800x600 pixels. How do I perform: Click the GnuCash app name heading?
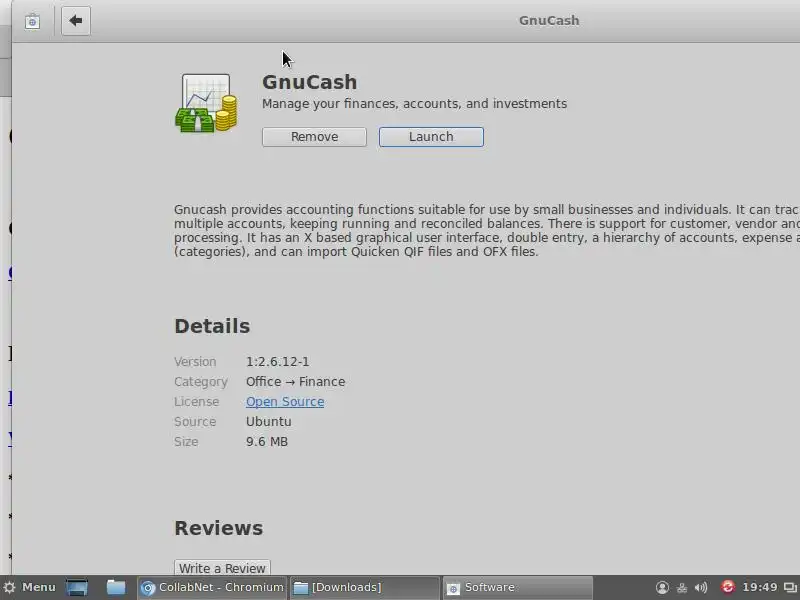point(310,82)
